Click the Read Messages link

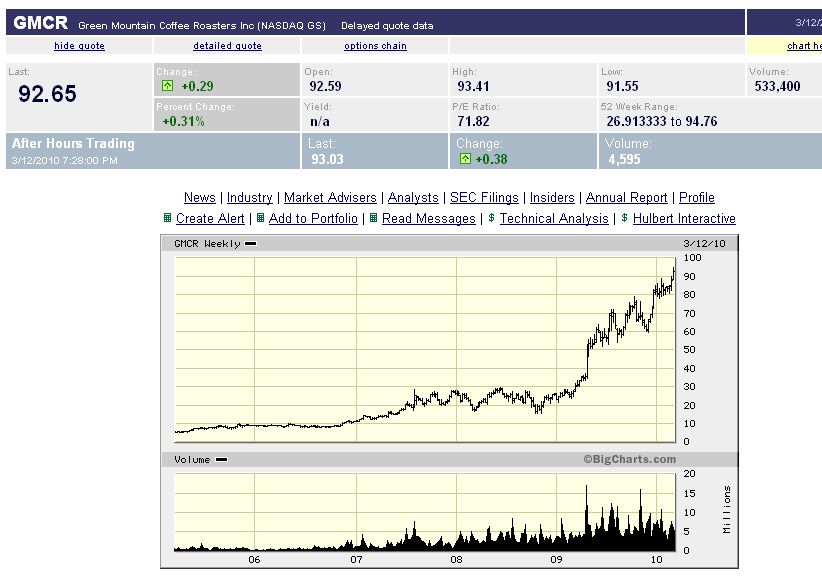(429, 219)
